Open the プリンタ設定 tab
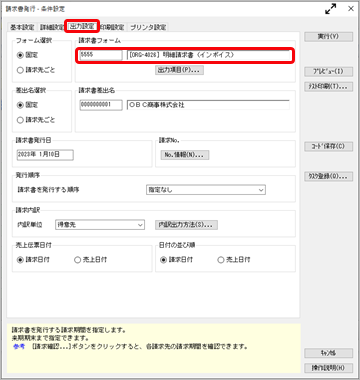The image size is (360, 380). point(148,27)
